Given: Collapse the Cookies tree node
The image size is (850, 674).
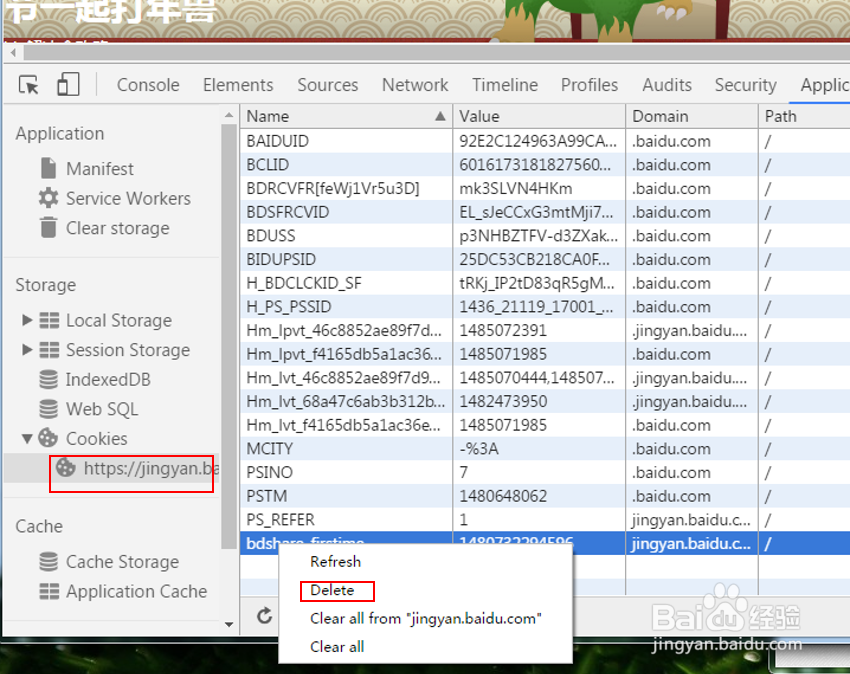Looking at the screenshot, I should (27, 438).
